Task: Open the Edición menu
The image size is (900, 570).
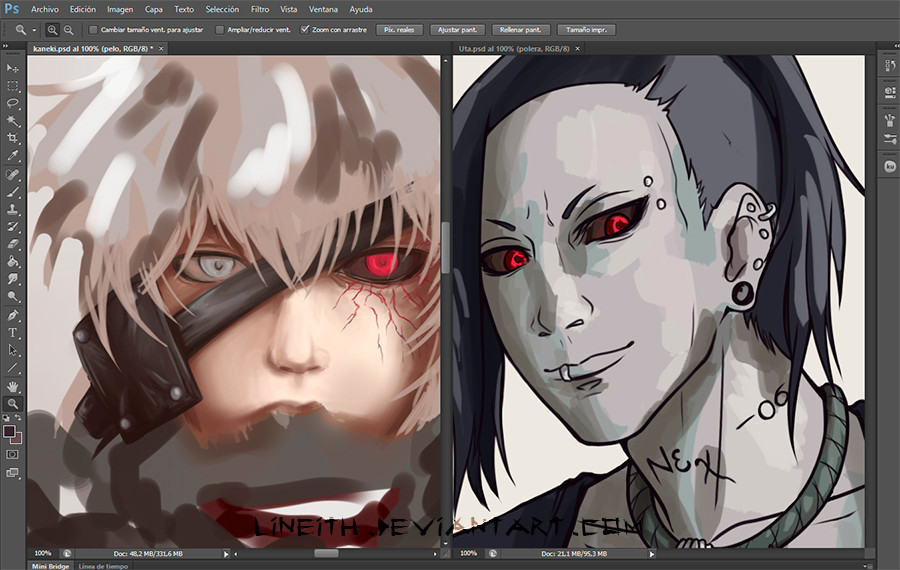Action: tap(83, 9)
